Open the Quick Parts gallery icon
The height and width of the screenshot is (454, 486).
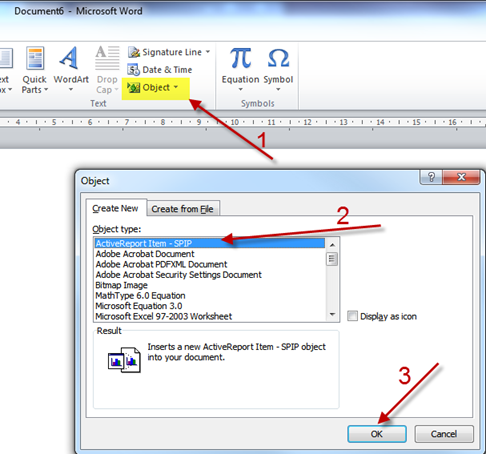[35, 59]
